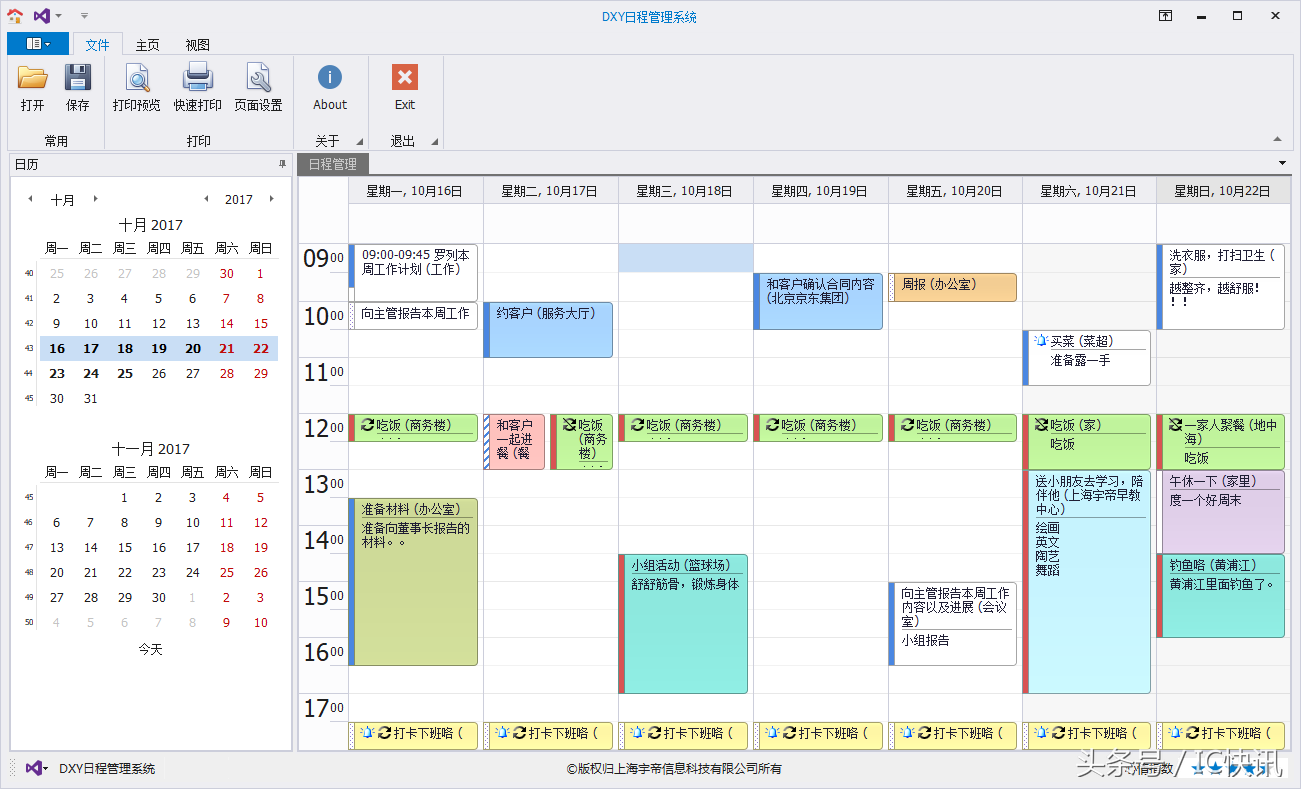The width and height of the screenshot is (1301, 789).
Task: Open the dropdown arrow beside the title bar Visual Studio icon
Action: pos(59,17)
